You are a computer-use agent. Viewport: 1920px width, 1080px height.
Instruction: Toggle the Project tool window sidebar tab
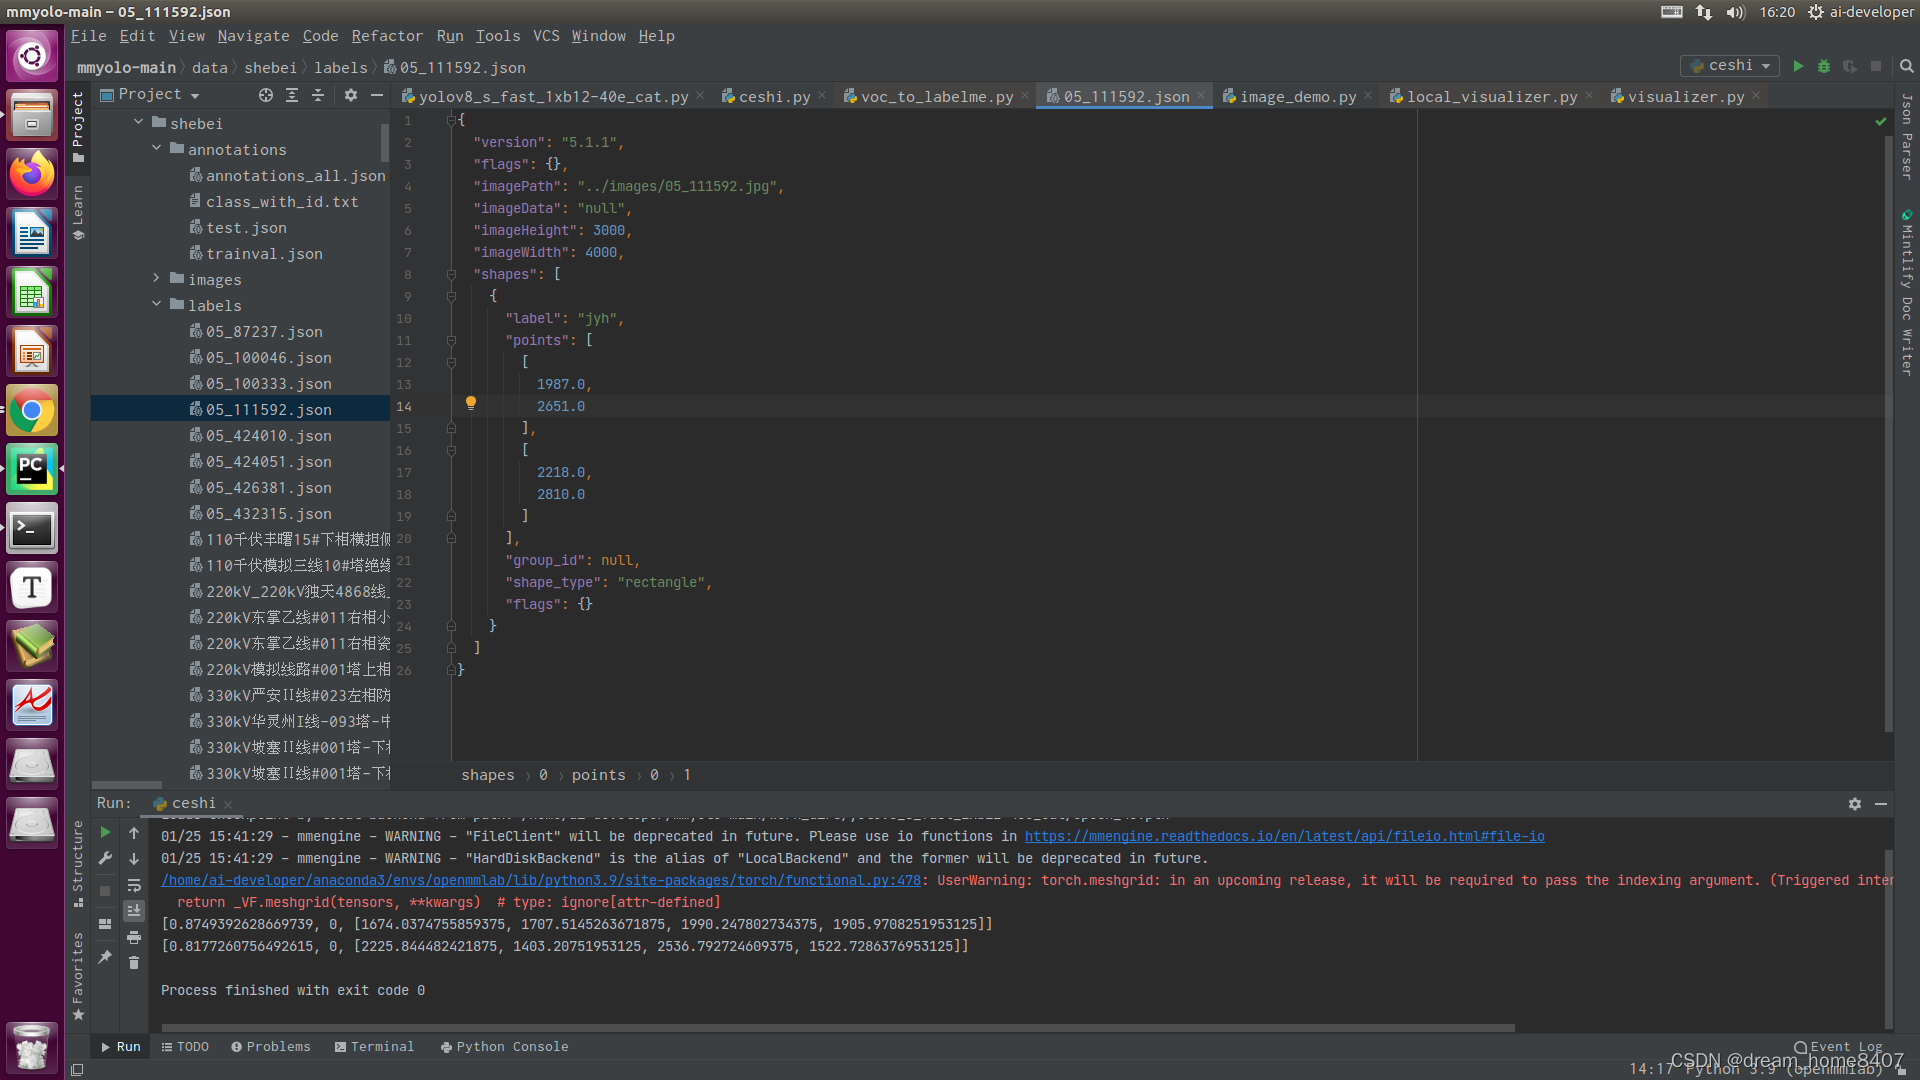[x=79, y=128]
